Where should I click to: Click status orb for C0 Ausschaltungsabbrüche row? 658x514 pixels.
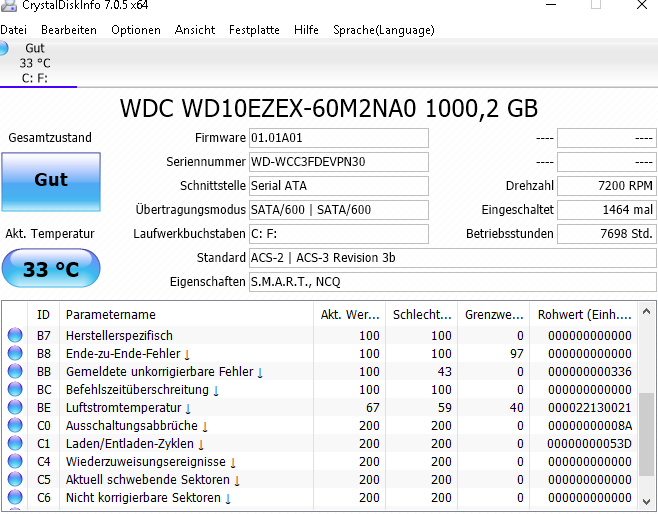click(15, 425)
